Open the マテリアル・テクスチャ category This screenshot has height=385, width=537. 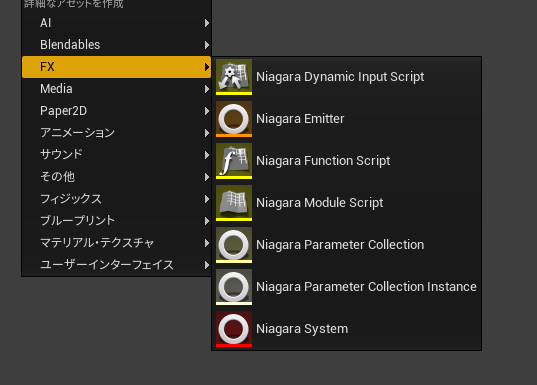(116, 243)
